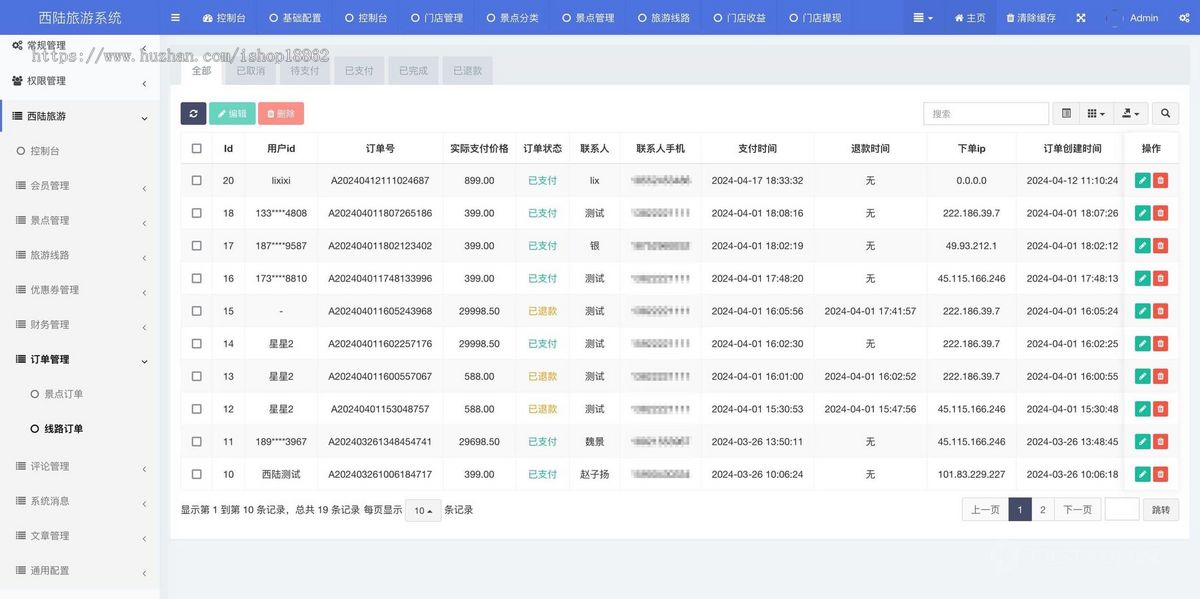Click the magnifier search icon near the search box
1200x599 pixels.
tap(1165, 113)
